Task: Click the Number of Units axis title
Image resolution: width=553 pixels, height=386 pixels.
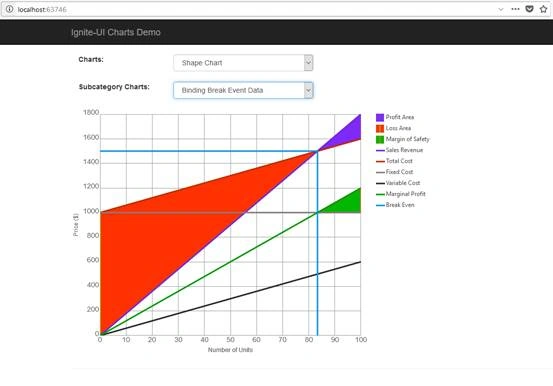Action: [x=230, y=350]
